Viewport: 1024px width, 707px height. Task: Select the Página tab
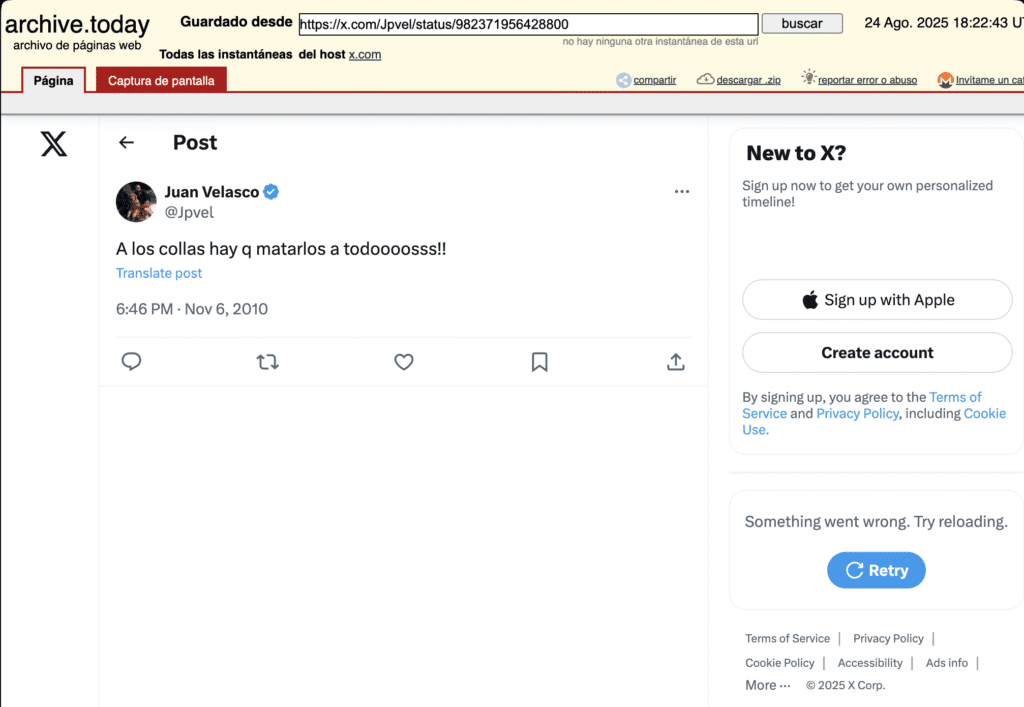pyautogui.click(x=54, y=81)
